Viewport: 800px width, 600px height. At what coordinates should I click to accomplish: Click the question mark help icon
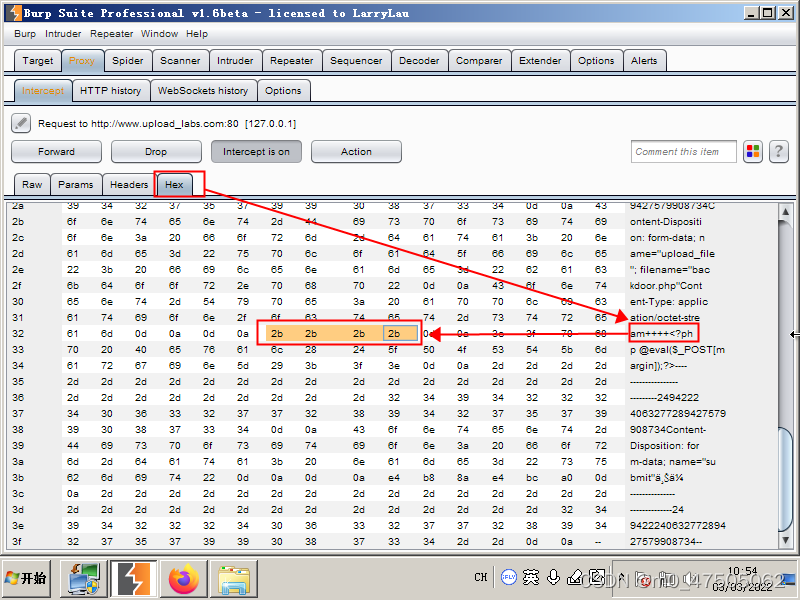(x=779, y=152)
